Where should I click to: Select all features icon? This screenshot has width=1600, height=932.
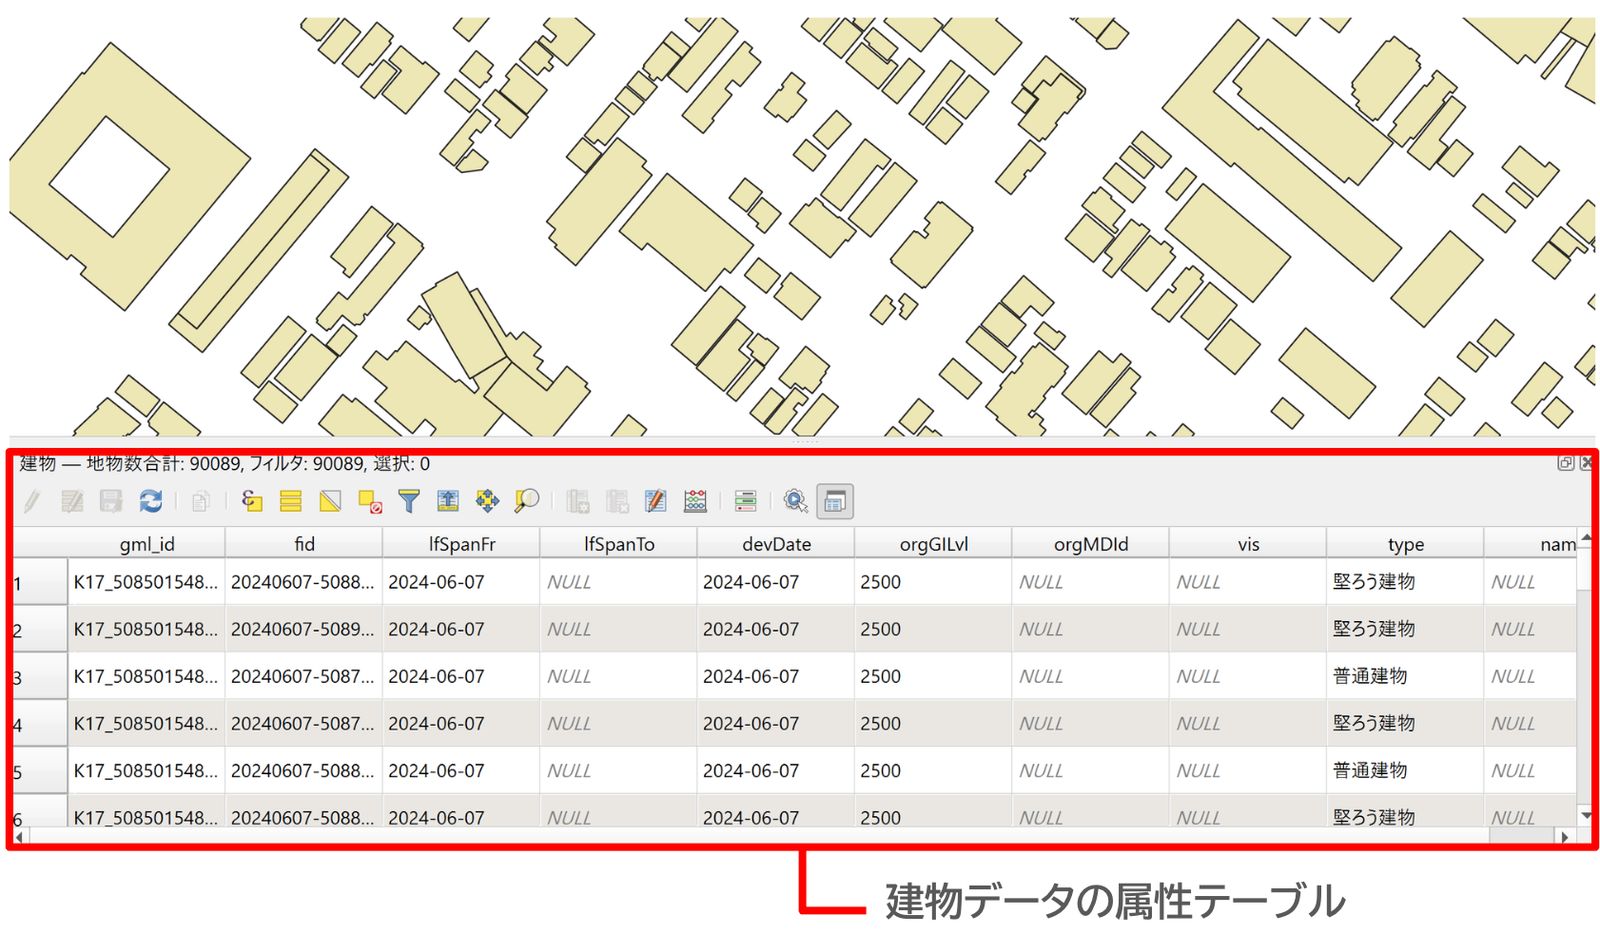pyautogui.click(x=291, y=501)
